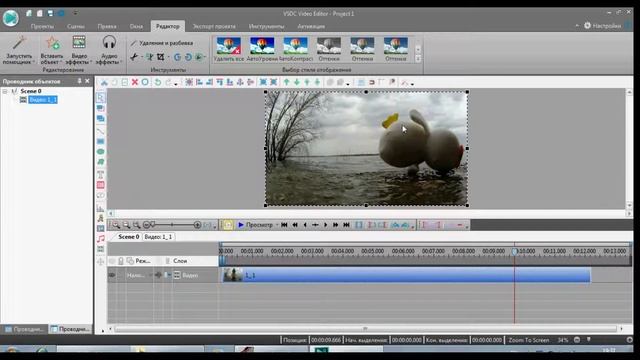
Task: Apply the Удалить все style thumbnail
Action: click(x=229, y=49)
